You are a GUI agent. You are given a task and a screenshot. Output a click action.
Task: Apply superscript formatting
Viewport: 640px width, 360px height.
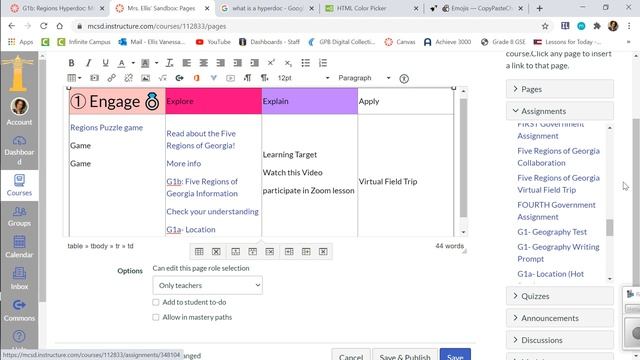click(x=271, y=63)
